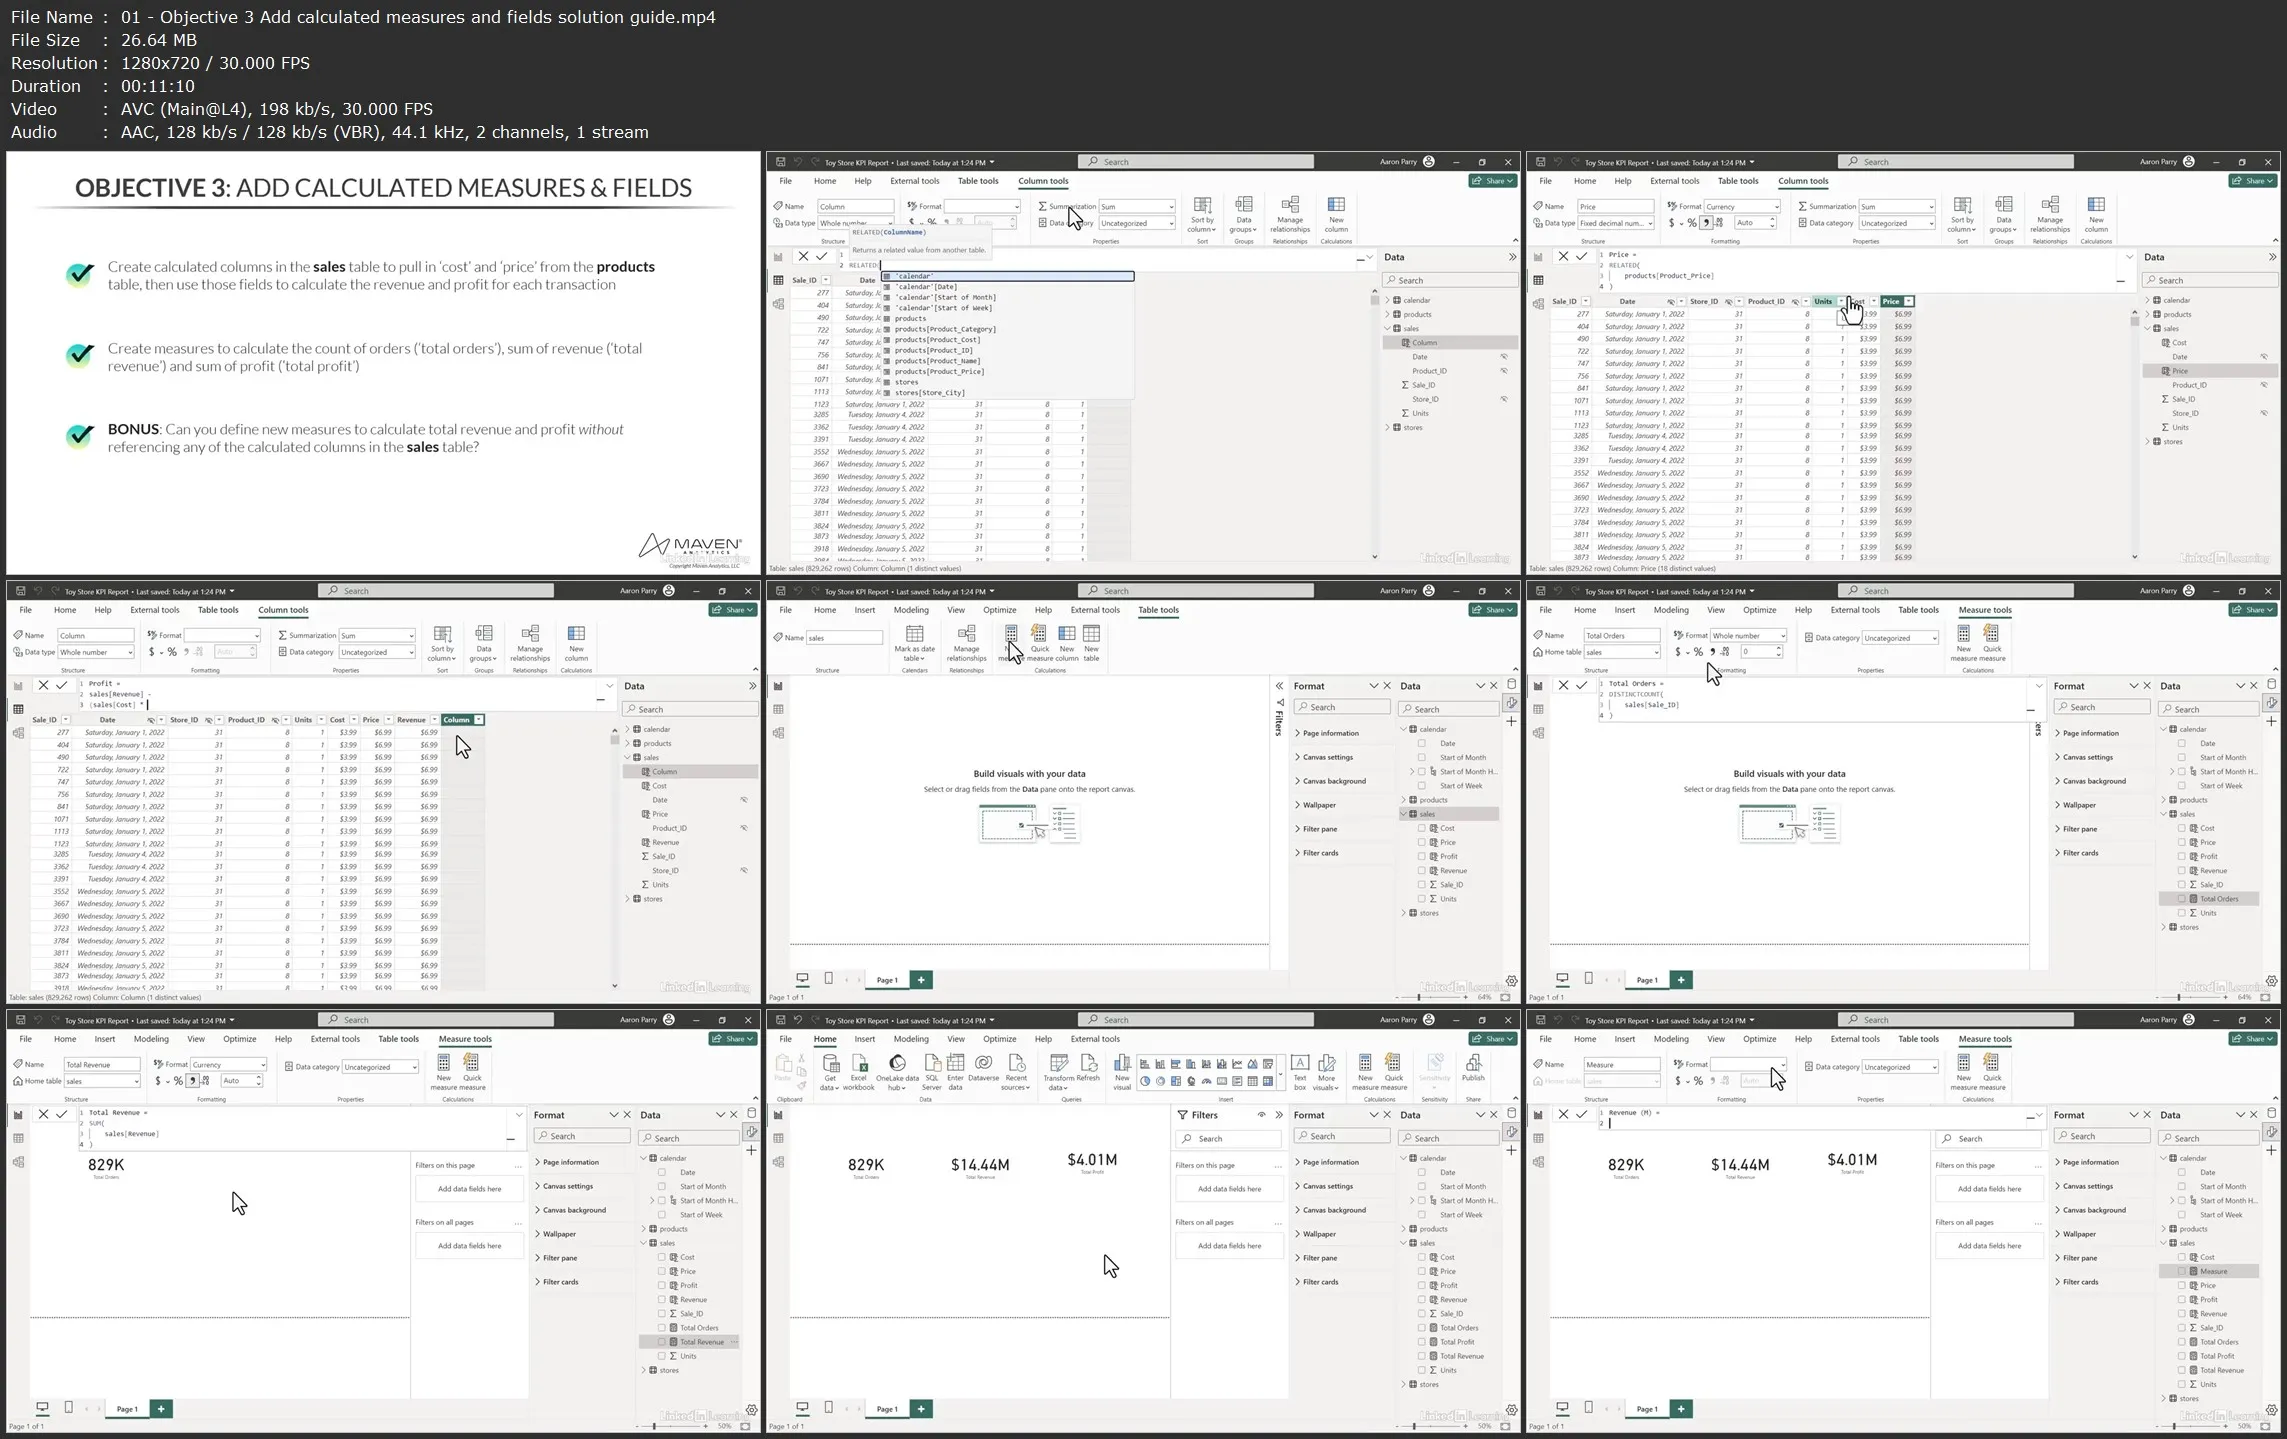2287x1439 pixels.
Task: Click Excel workbook in the Home ribbon frame
Action: 858,1073
